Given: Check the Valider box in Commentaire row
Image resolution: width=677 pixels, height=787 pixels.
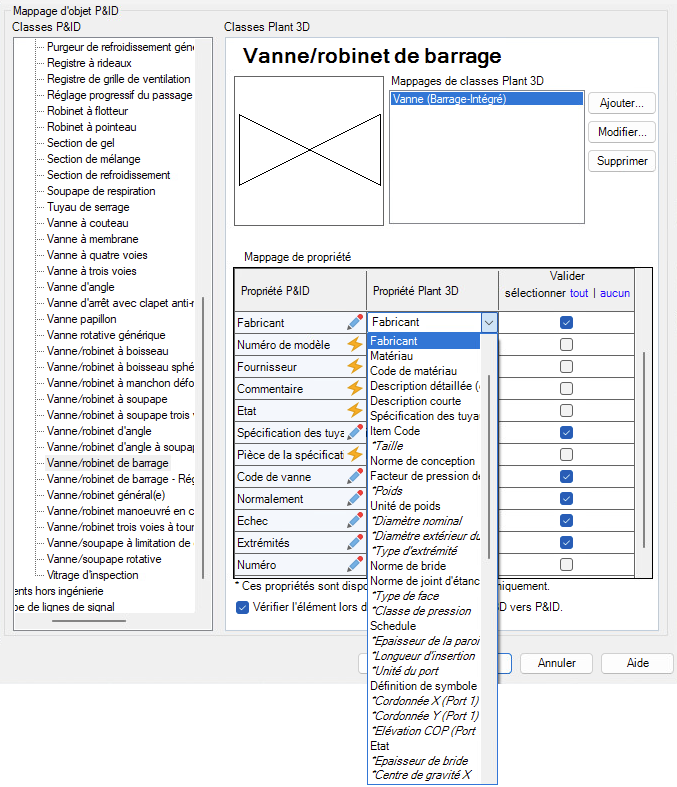Looking at the screenshot, I should pyautogui.click(x=566, y=388).
